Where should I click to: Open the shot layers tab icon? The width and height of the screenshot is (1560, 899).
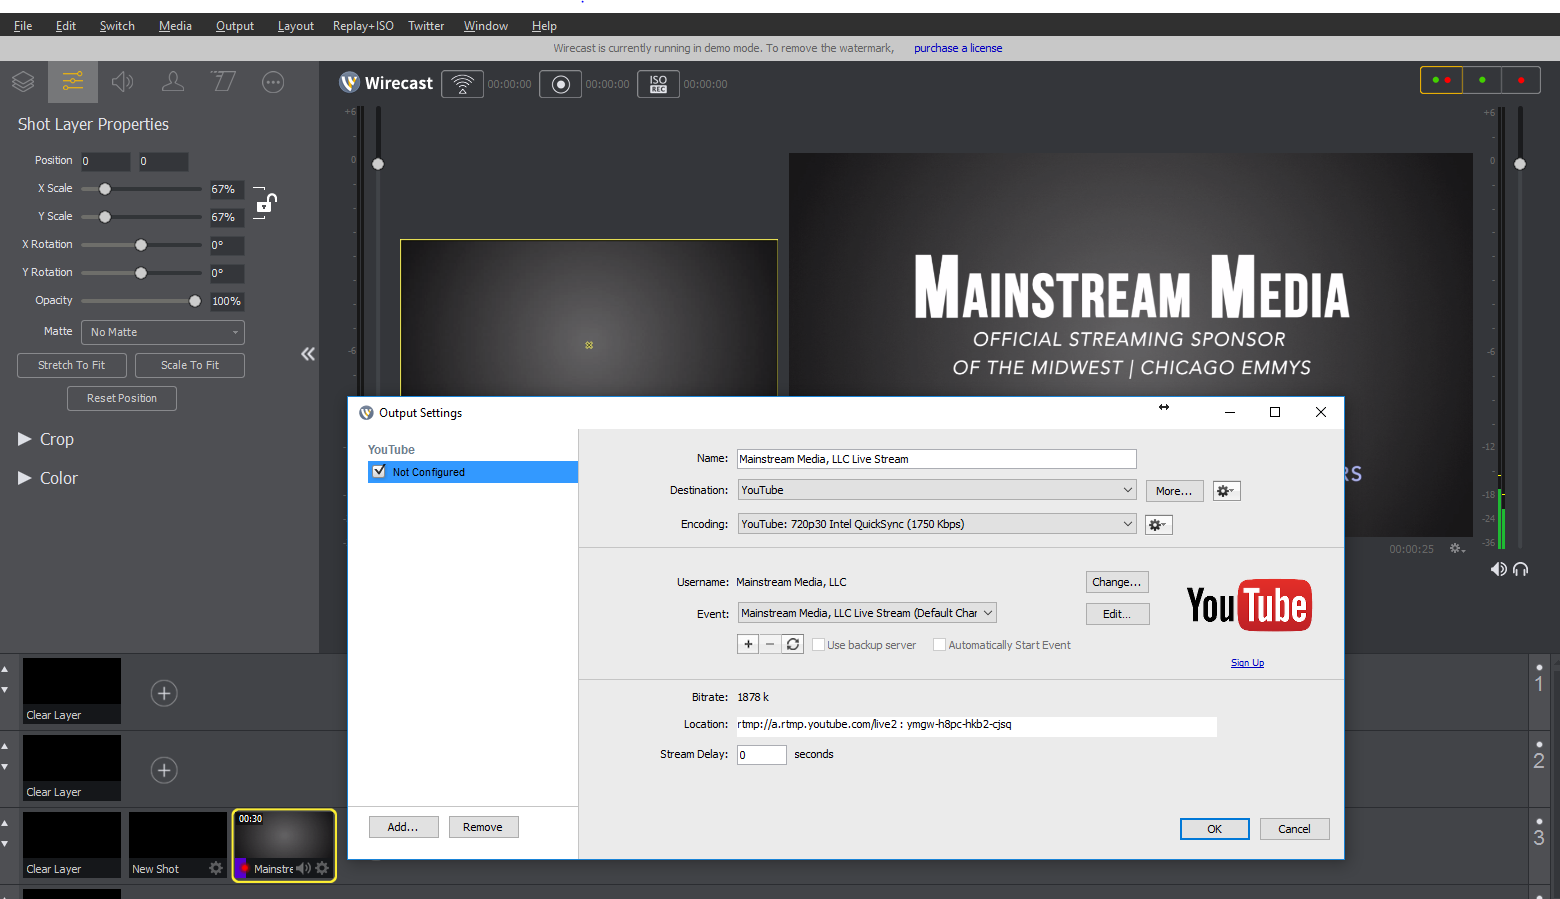point(23,82)
